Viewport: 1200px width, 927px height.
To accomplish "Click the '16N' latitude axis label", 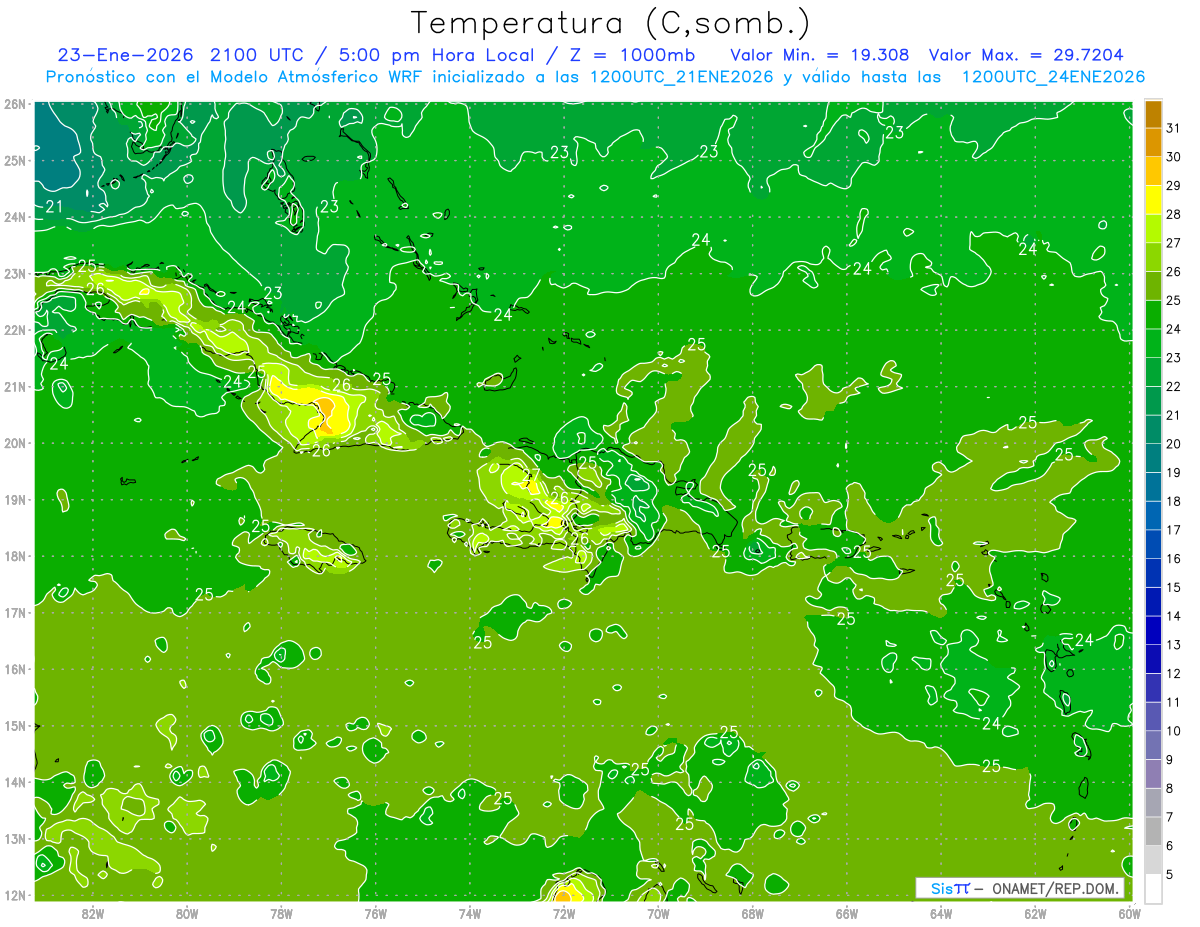I will (x=14, y=669).
